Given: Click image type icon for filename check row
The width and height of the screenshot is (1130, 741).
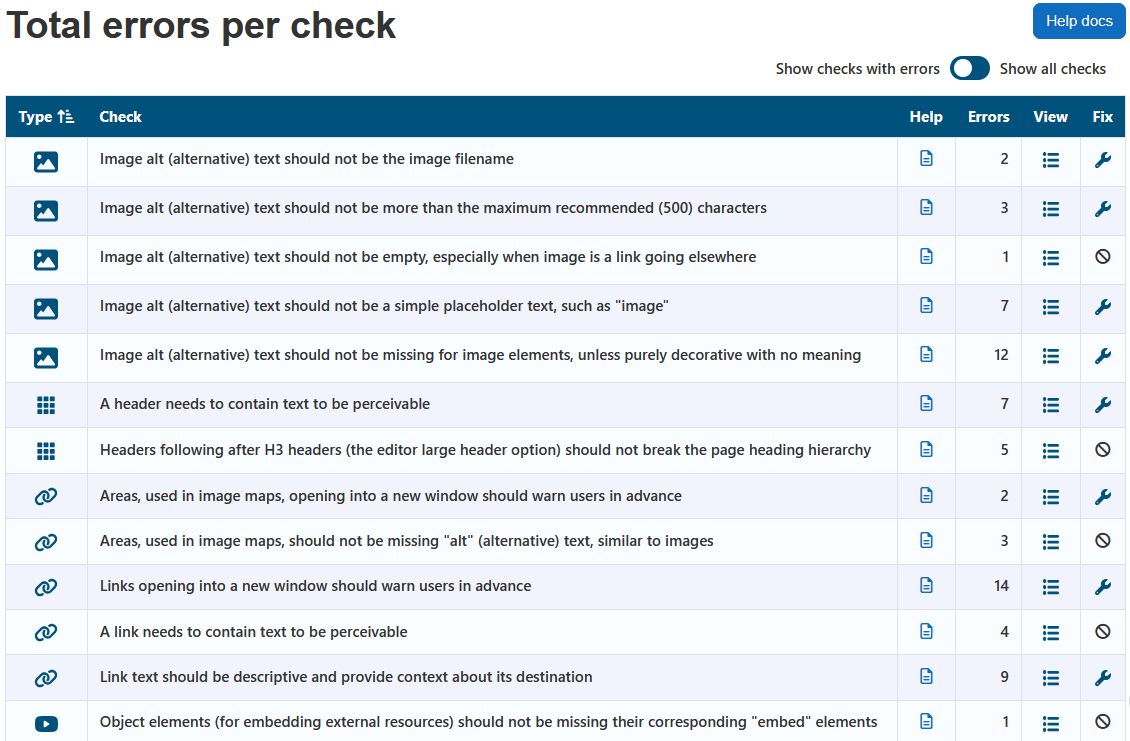Looking at the screenshot, I should (x=46, y=161).
